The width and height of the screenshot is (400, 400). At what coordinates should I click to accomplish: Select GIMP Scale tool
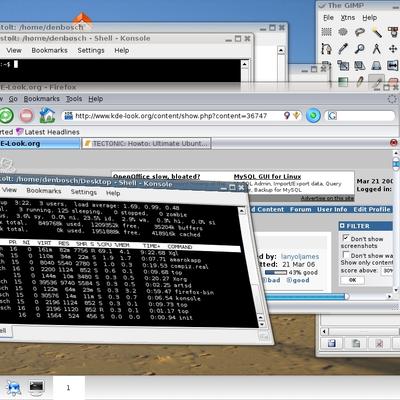[343, 65]
